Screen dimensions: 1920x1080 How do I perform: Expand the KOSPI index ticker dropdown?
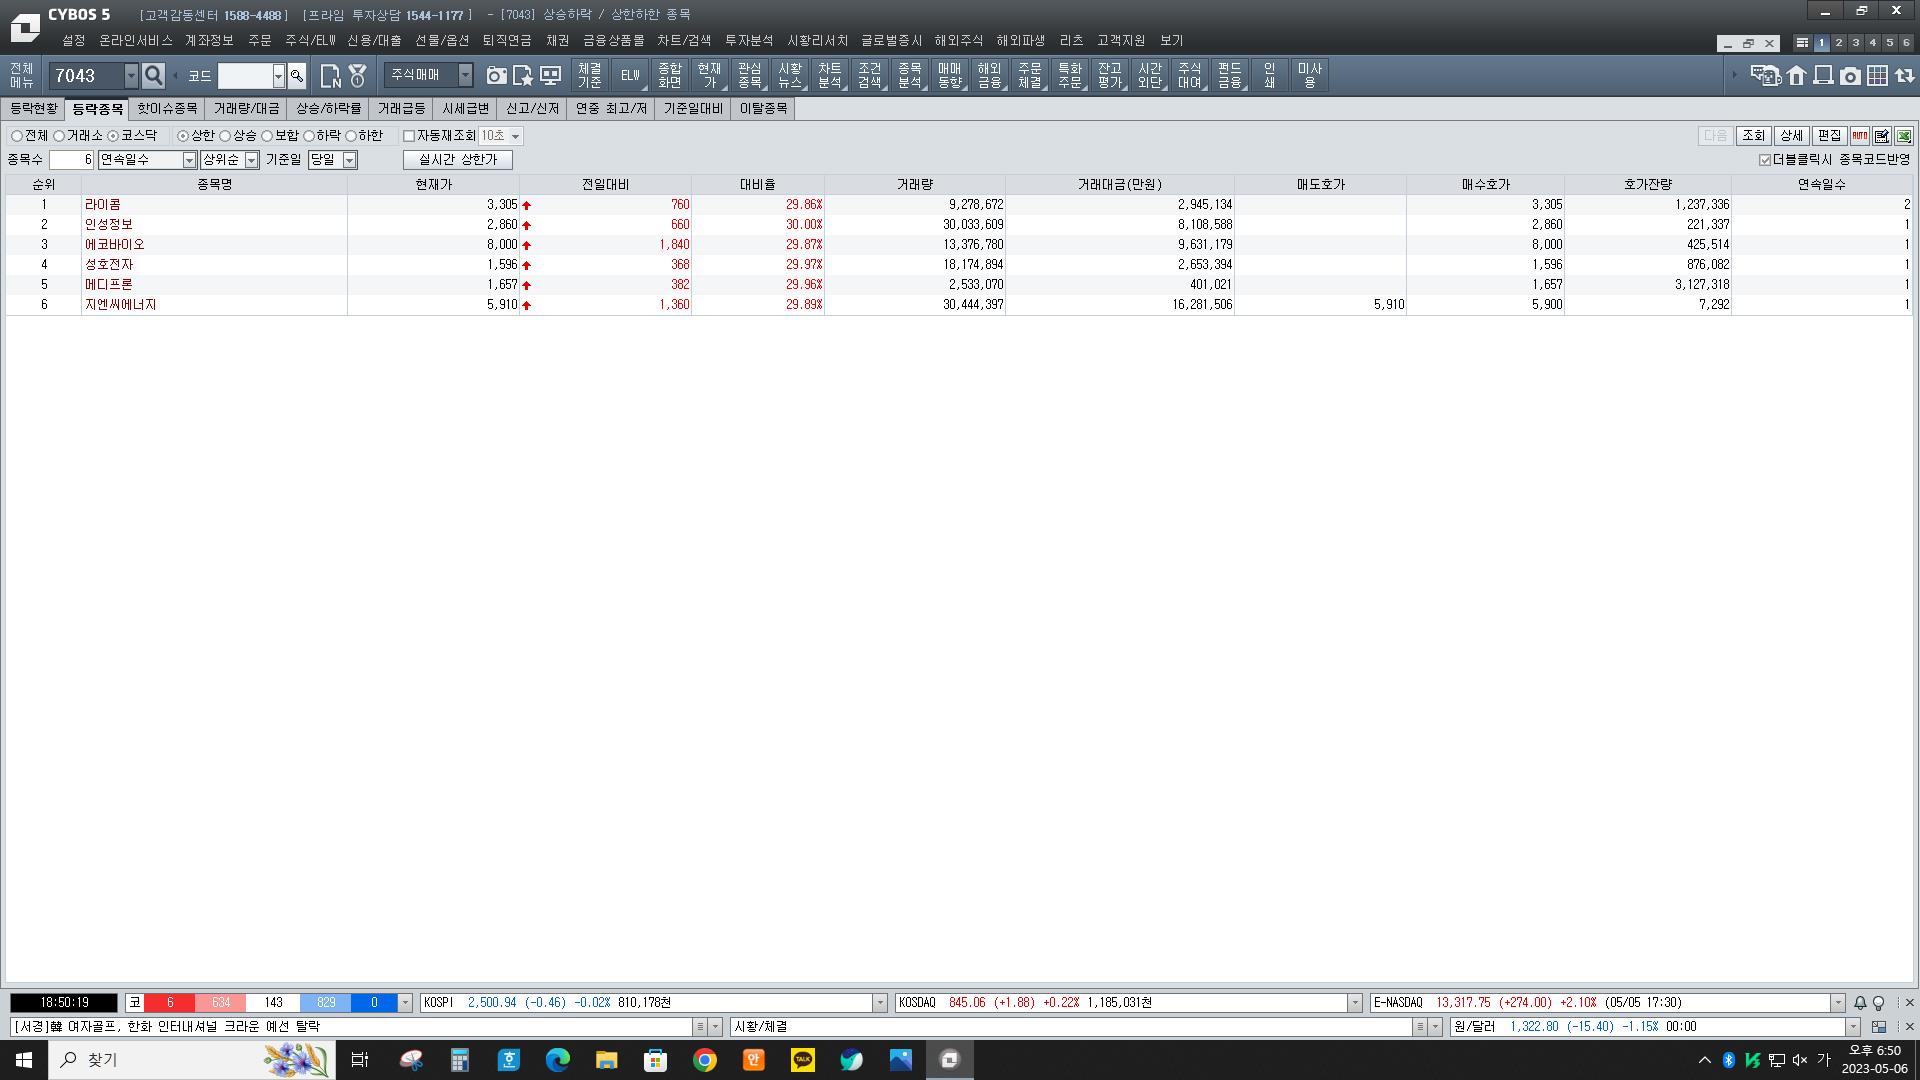coord(880,1003)
